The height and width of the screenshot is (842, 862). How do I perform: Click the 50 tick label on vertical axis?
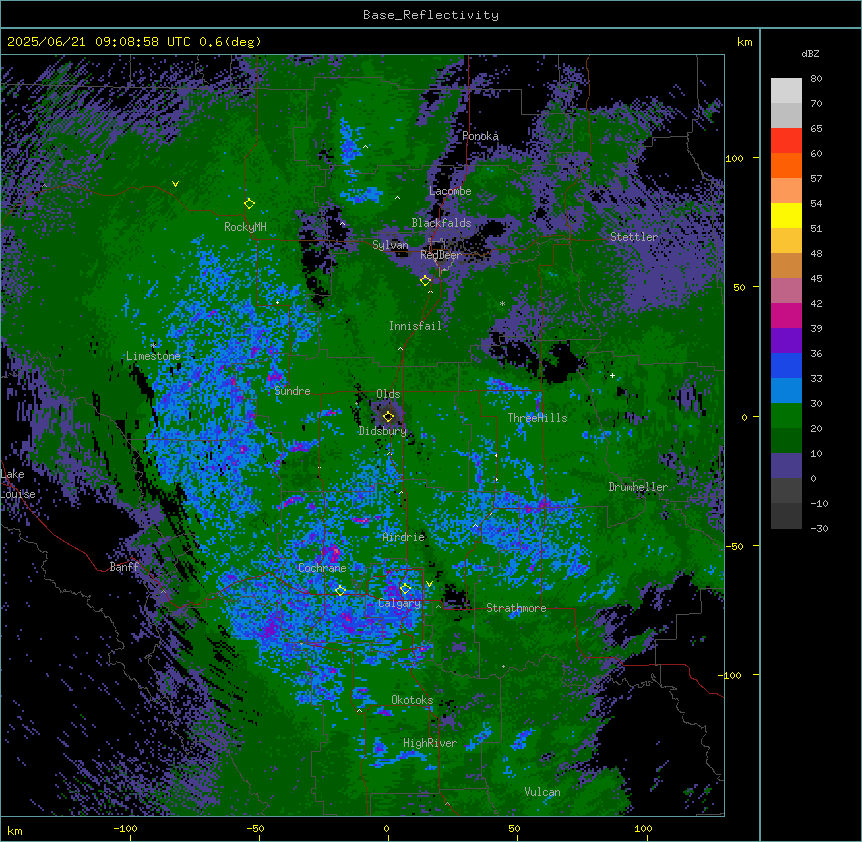tap(739, 287)
